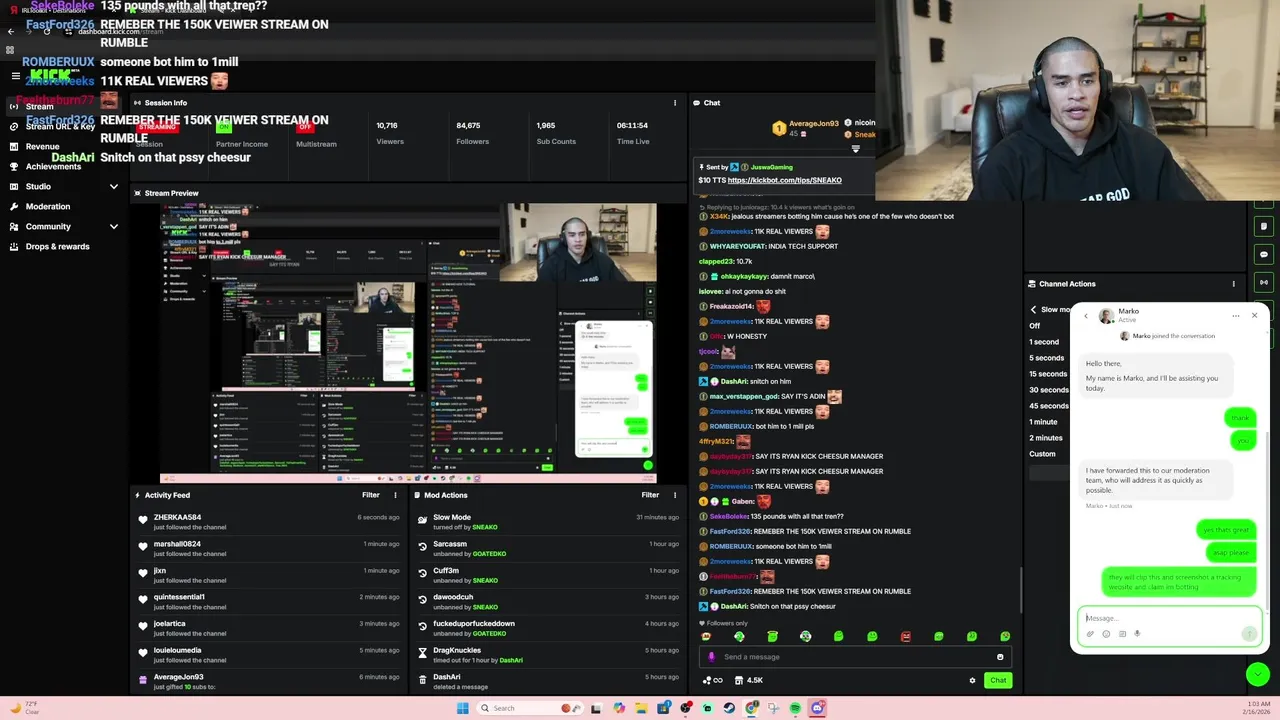Open emoji picker in support chat
Image resolution: width=1280 pixels, height=720 pixels.
[1106, 634]
